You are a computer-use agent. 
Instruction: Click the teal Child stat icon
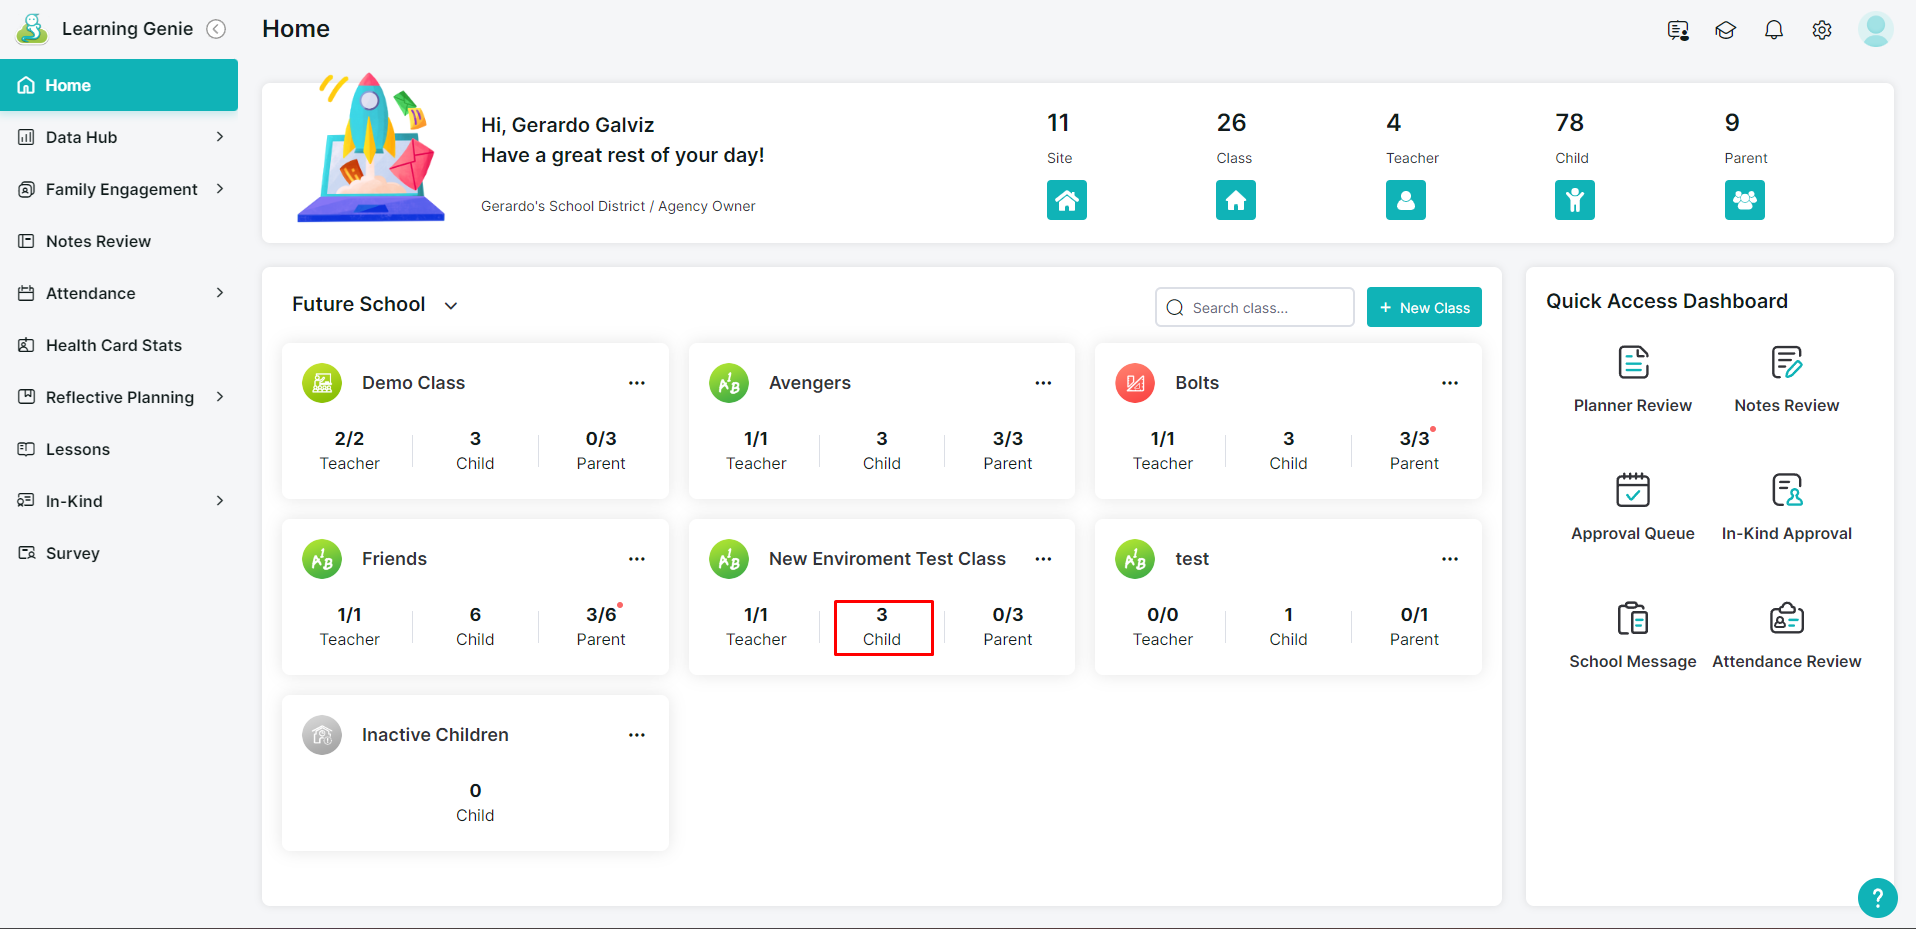pos(1574,200)
